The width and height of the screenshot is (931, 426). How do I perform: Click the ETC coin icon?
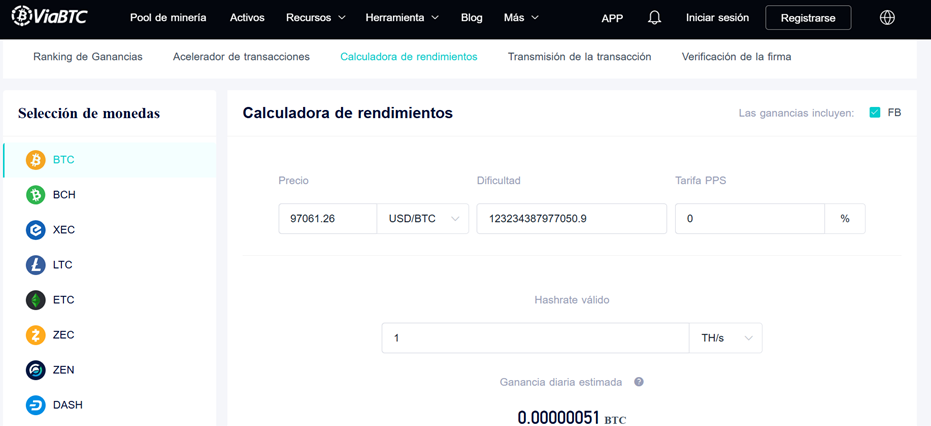tap(36, 300)
